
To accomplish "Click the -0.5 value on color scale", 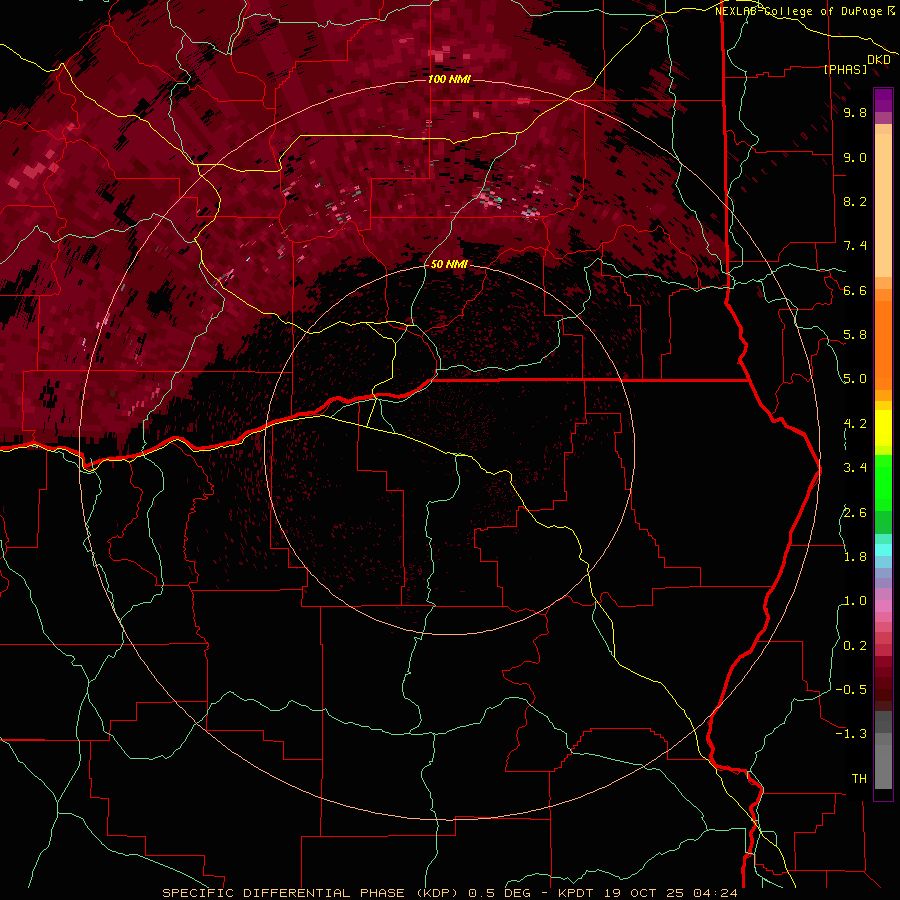I will [852, 690].
